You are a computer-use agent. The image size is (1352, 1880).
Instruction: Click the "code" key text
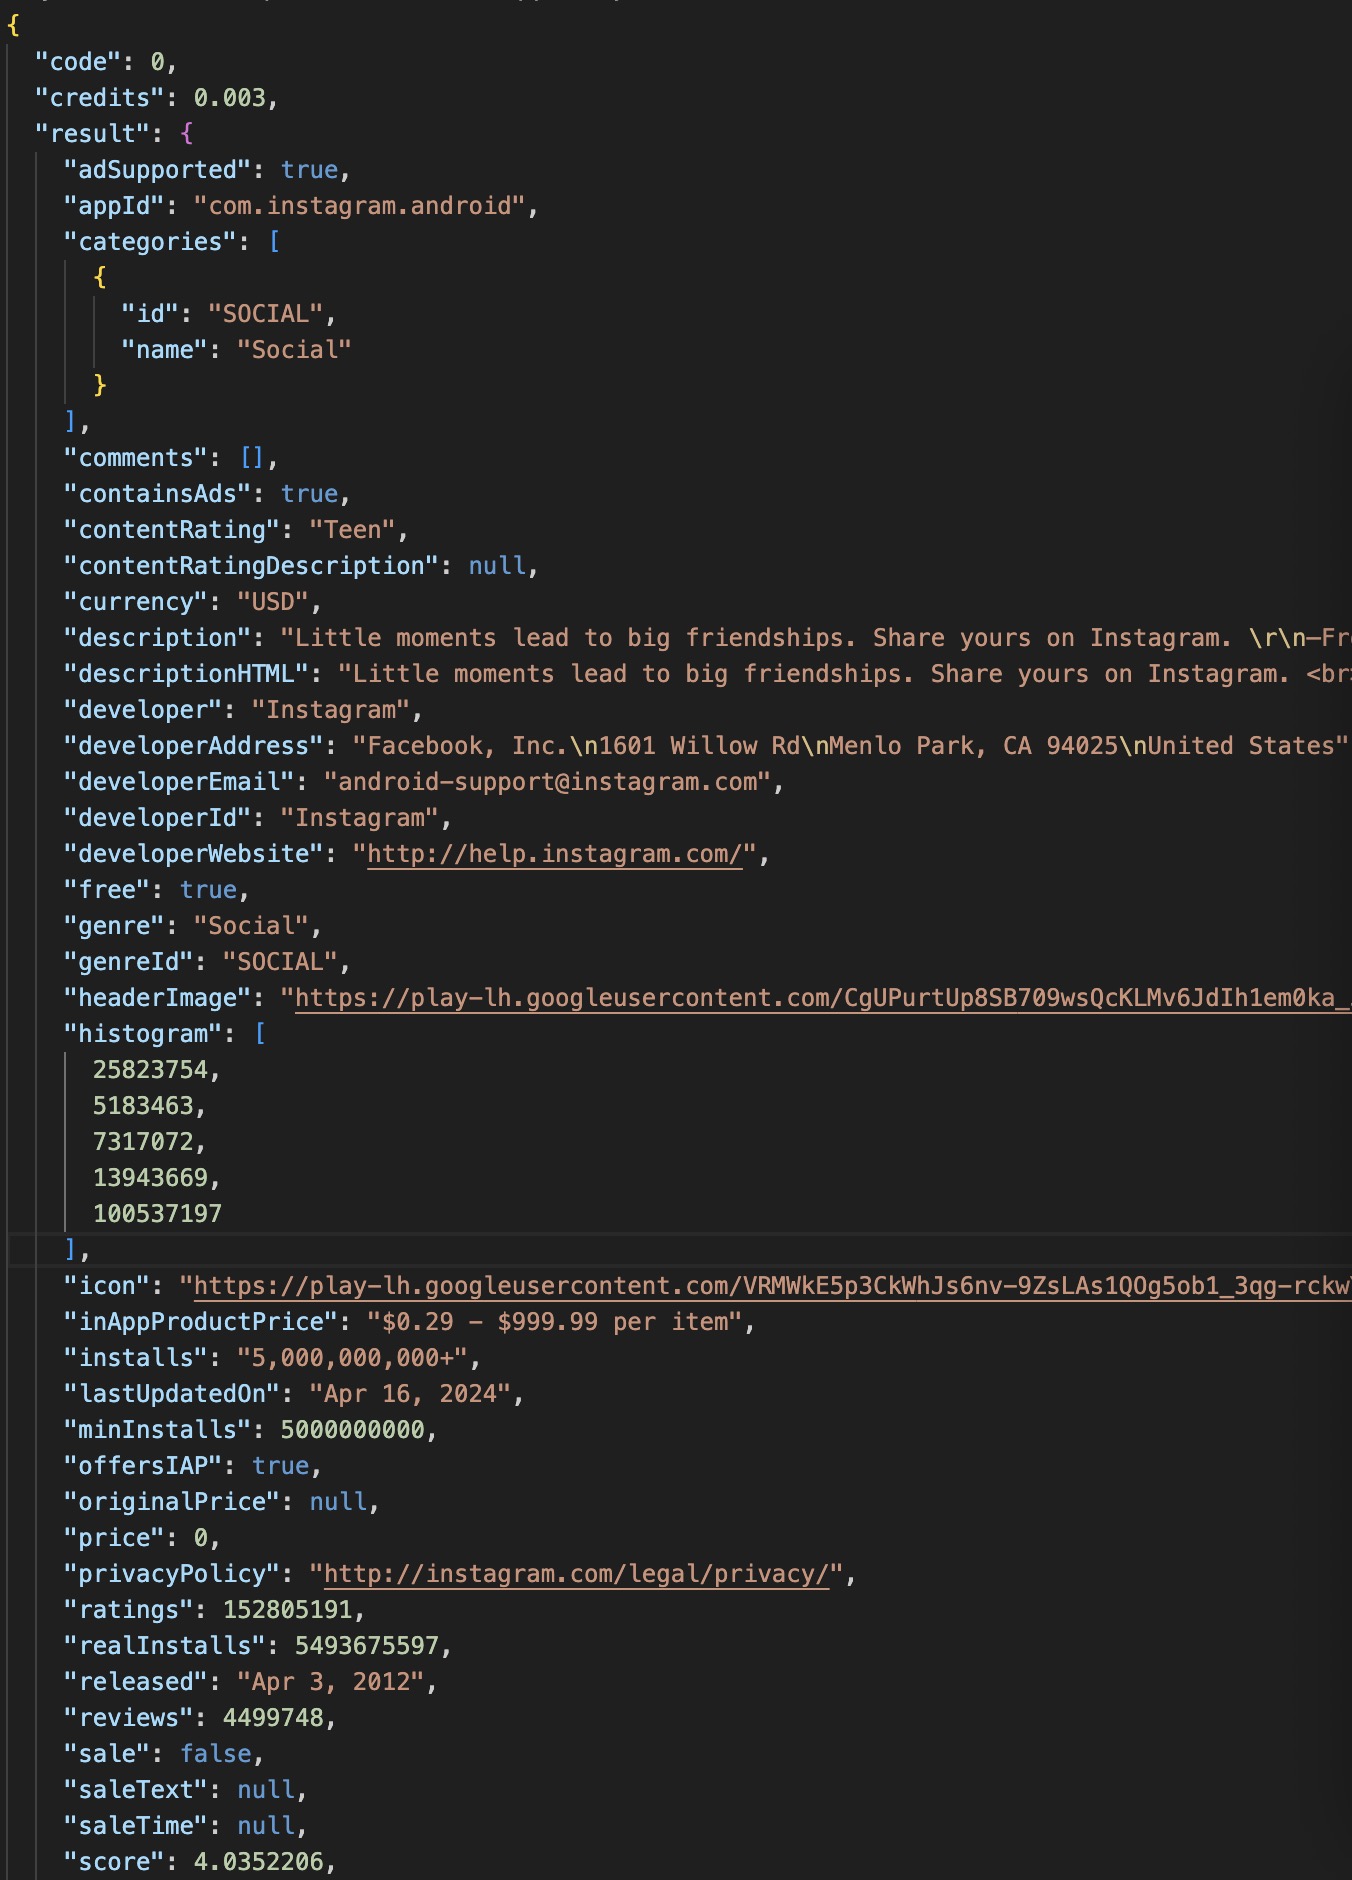(x=78, y=62)
